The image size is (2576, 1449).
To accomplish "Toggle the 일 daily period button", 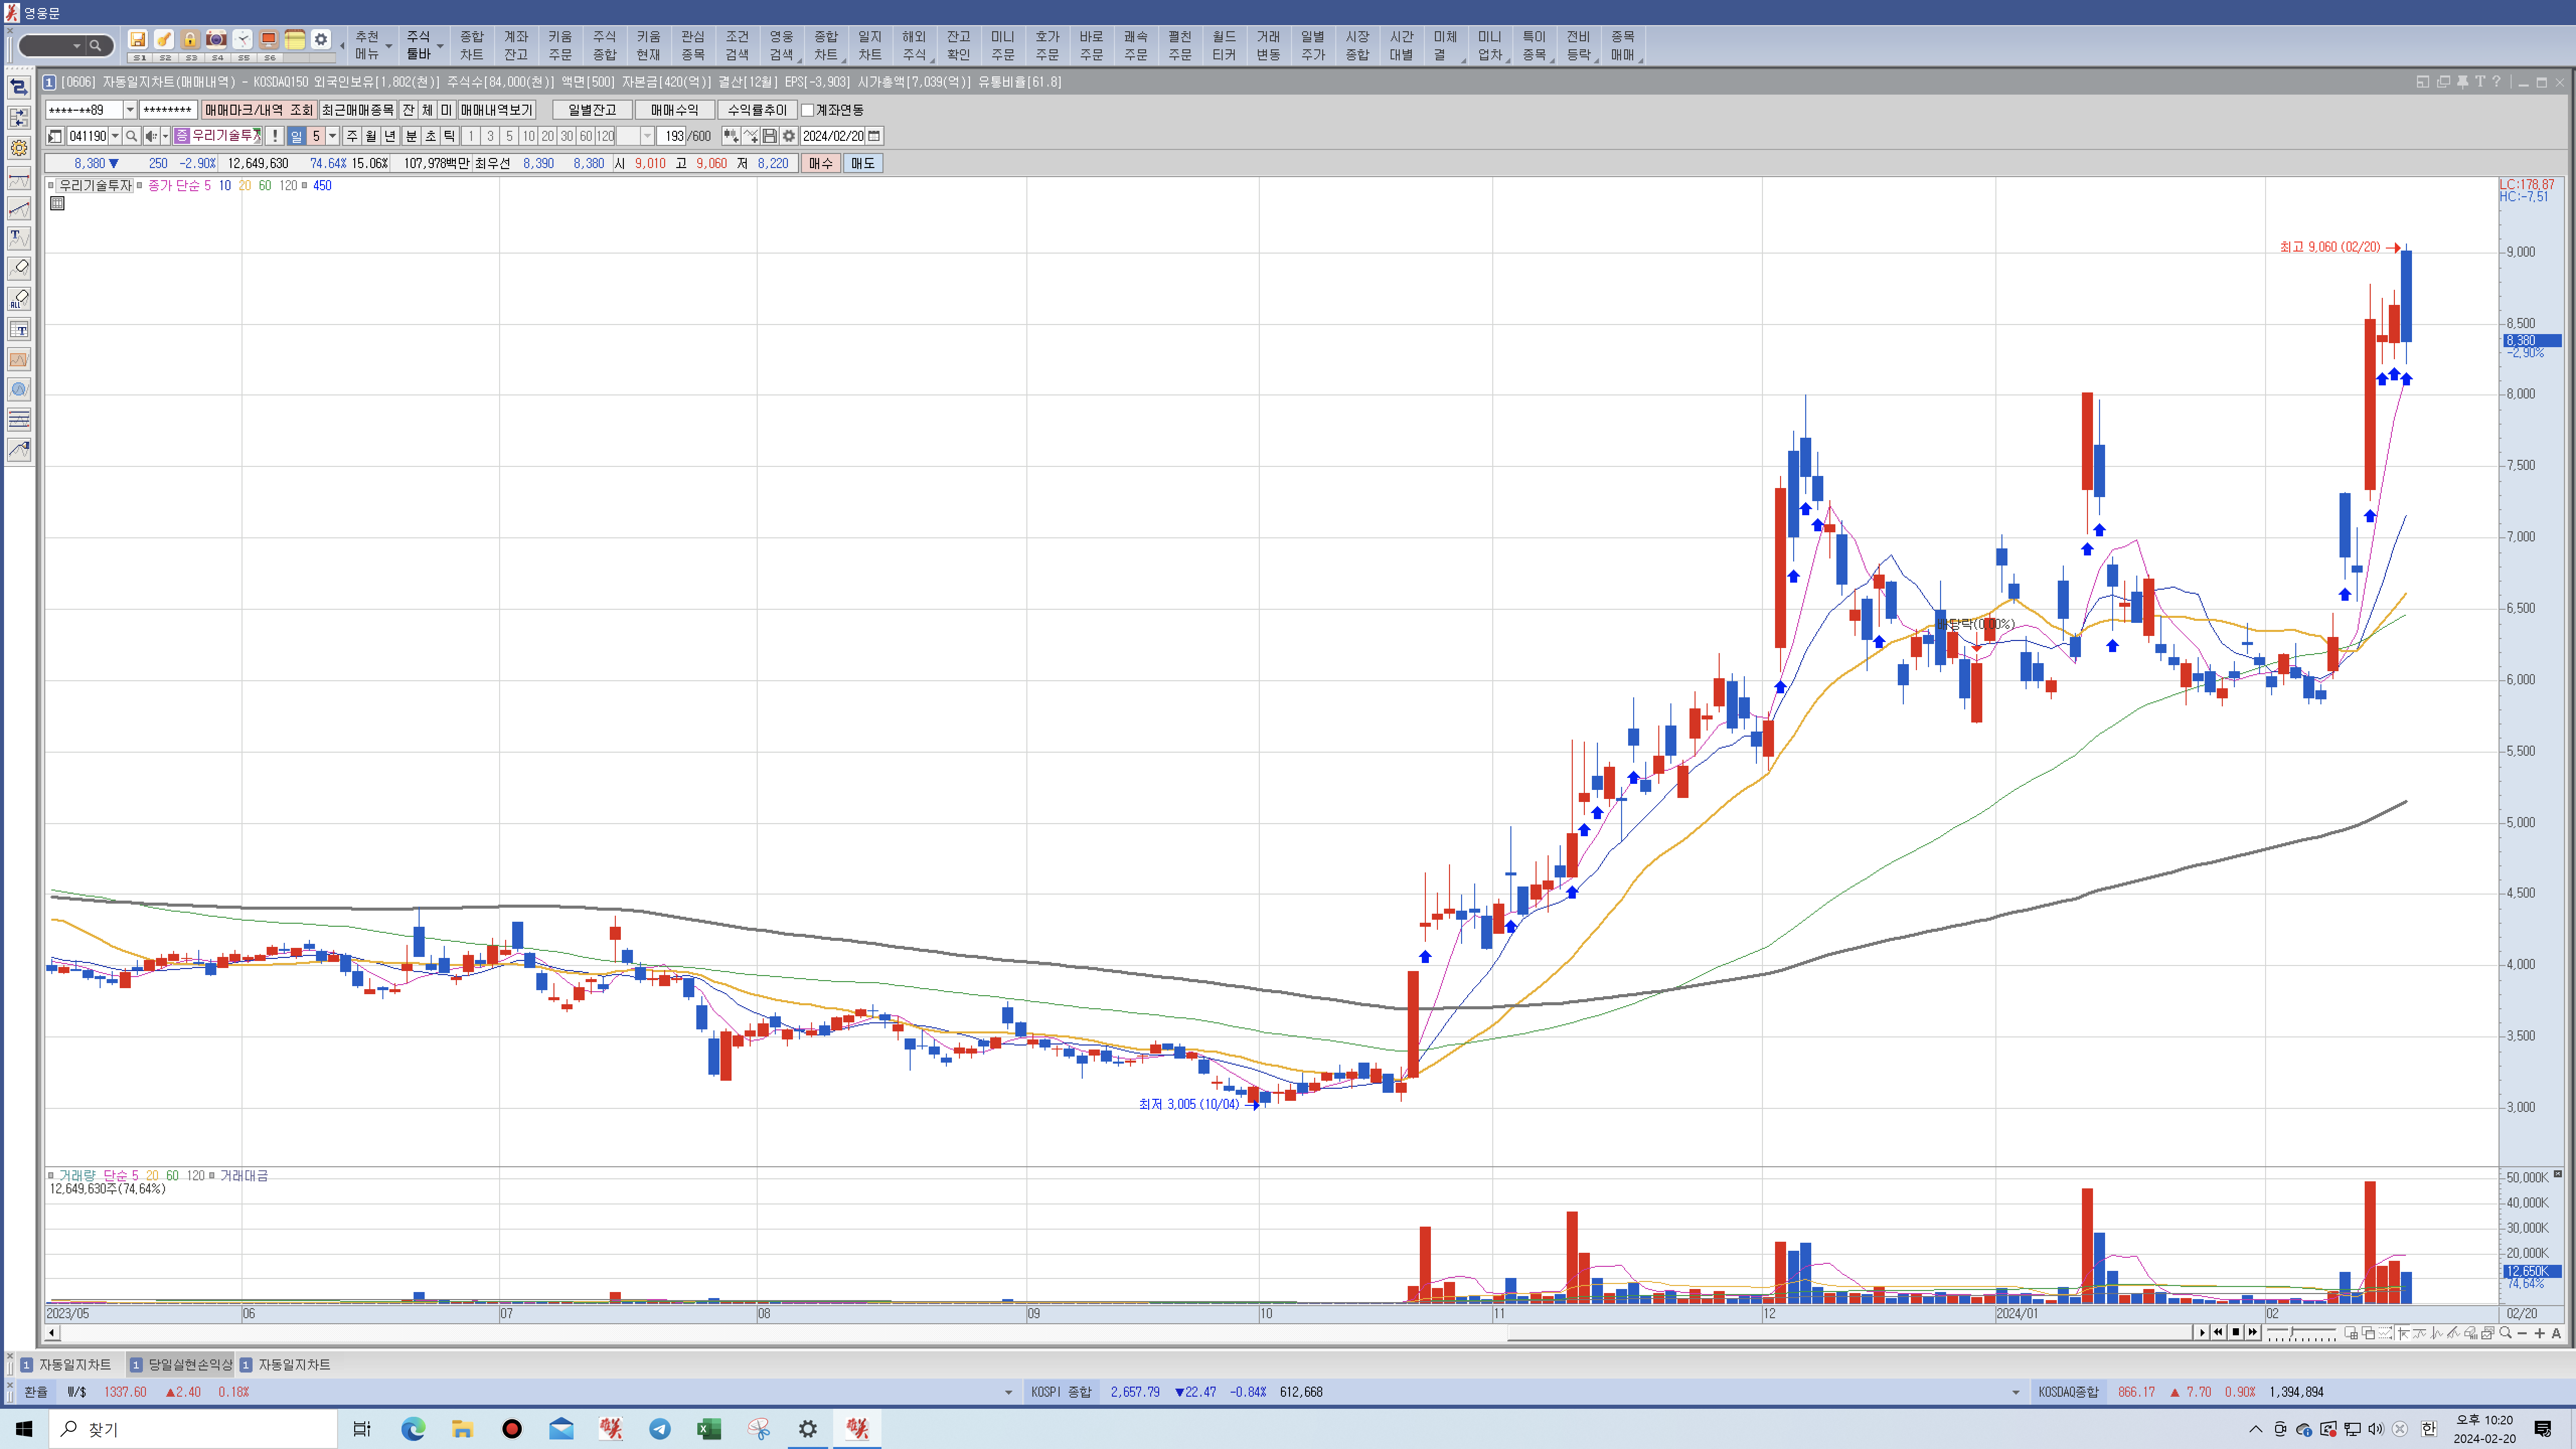I will coord(296,136).
